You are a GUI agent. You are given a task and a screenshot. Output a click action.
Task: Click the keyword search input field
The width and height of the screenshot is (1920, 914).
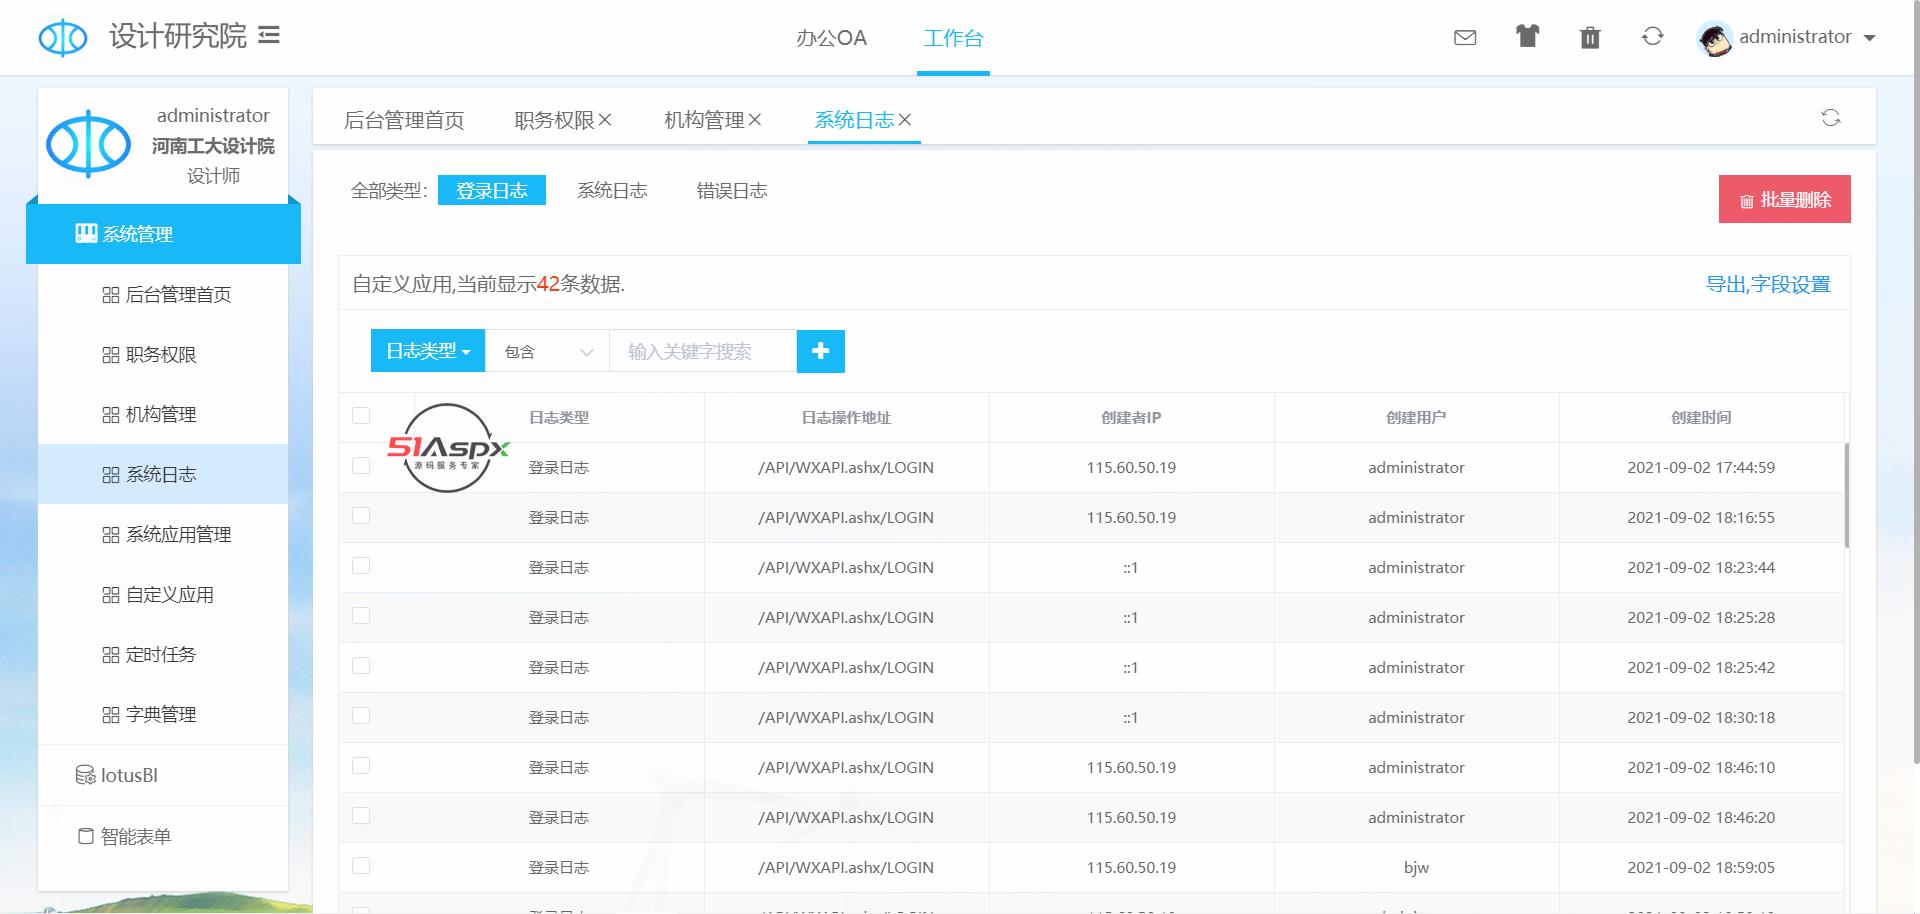[x=702, y=351]
